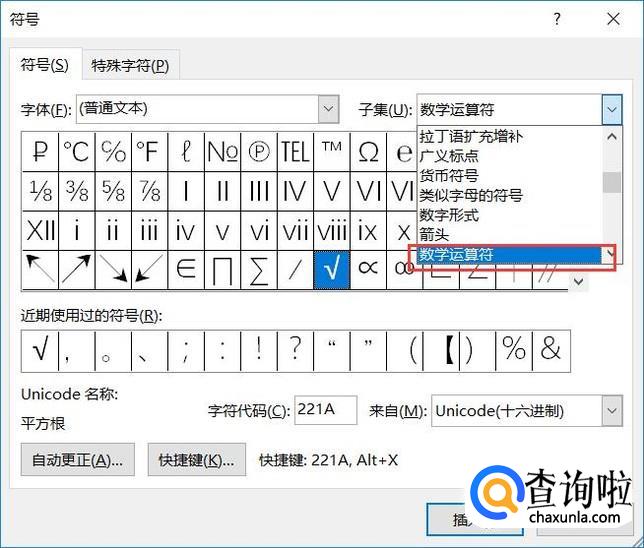Image resolution: width=644 pixels, height=548 pixels.
Task: Choose 数学运算符 from subset list
Action: tap(509, 255)
